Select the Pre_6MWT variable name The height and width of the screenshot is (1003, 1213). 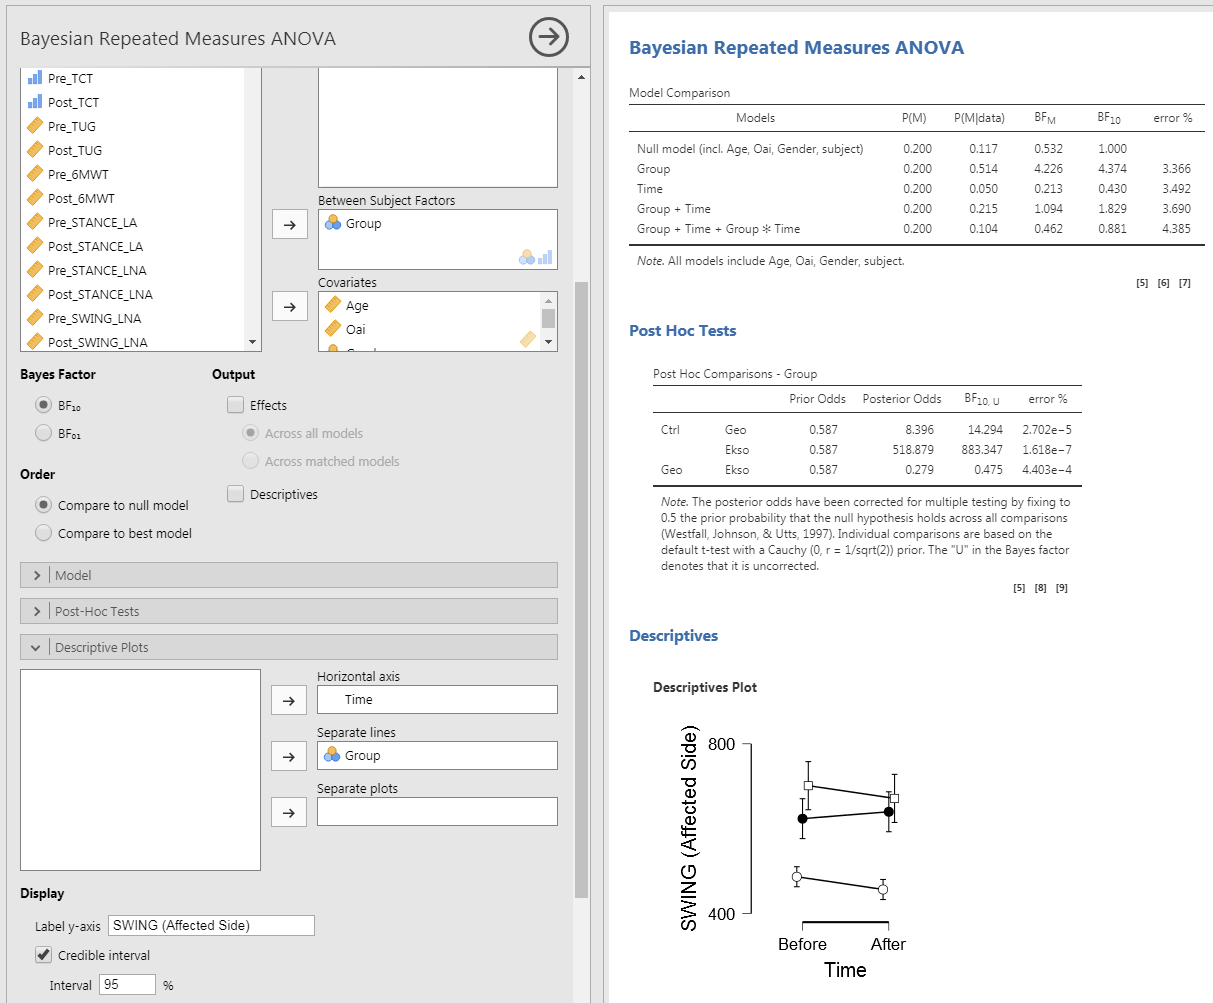(x=78, y=174)
